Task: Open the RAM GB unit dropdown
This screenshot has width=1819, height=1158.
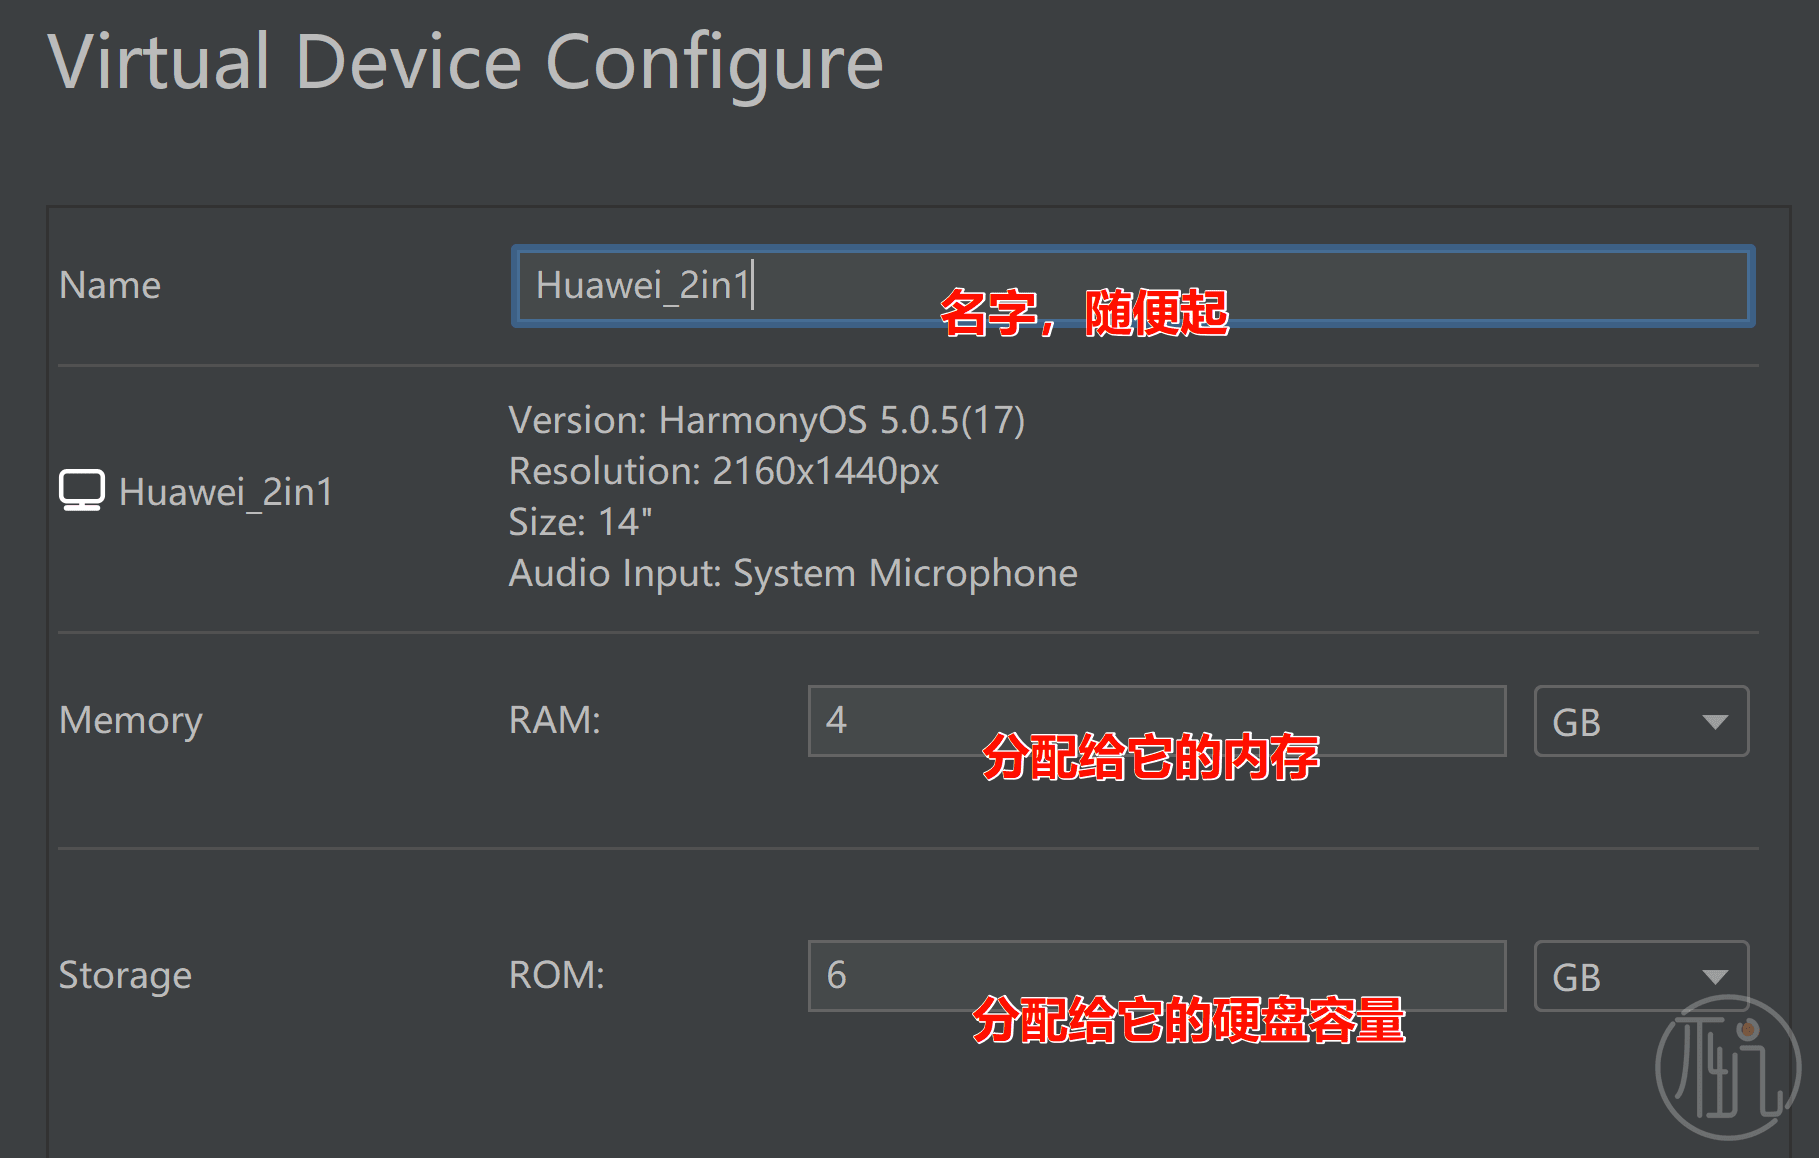Action: (x=1641, y=721)
